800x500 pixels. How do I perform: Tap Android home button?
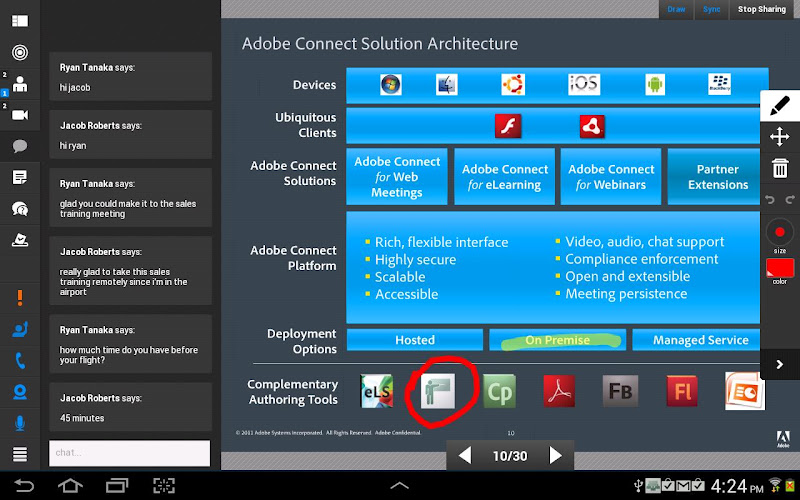pos(70,485)
